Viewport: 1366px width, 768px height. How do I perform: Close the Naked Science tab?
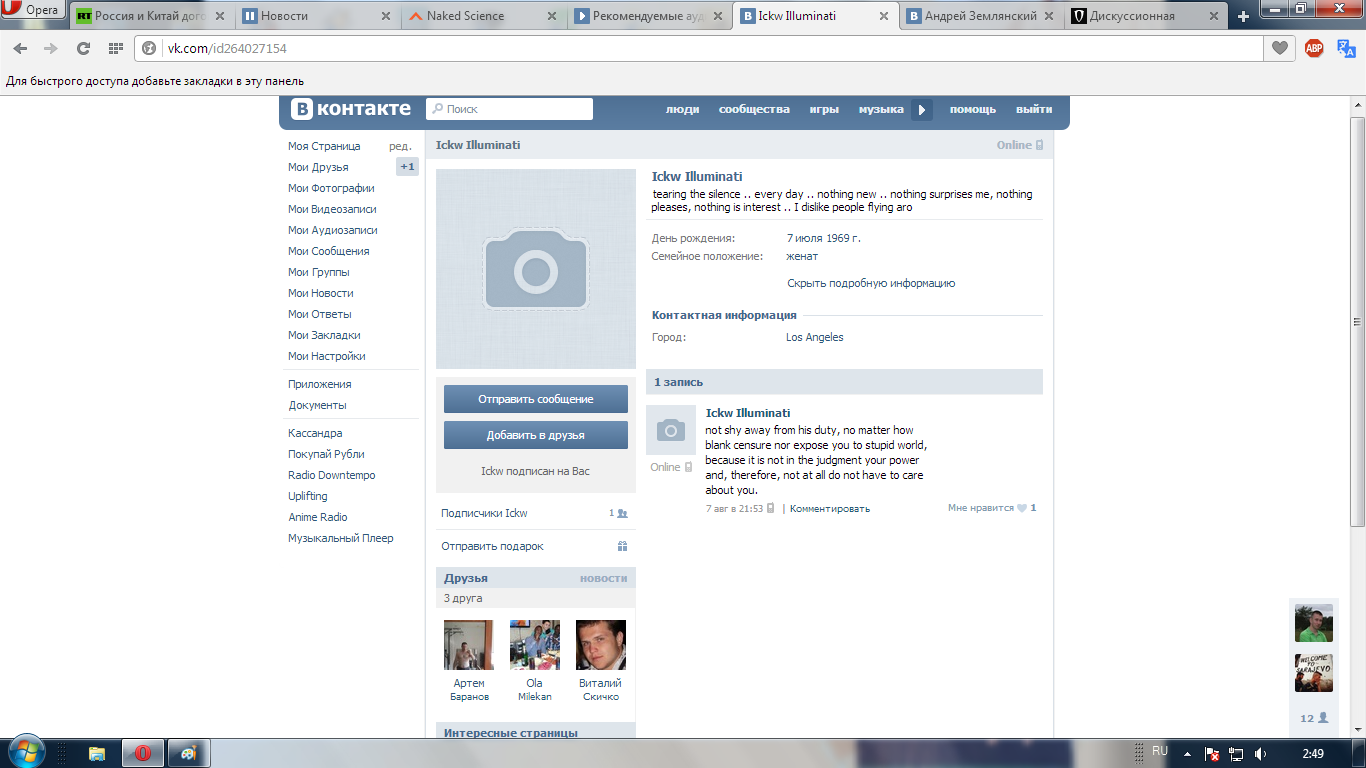click(552, 16)
